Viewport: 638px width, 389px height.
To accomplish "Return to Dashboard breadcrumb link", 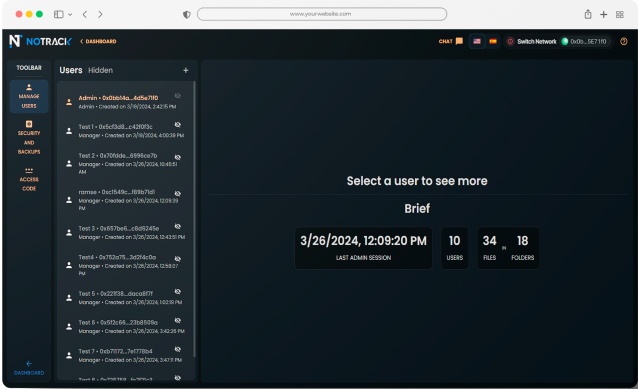I will 98,41.
